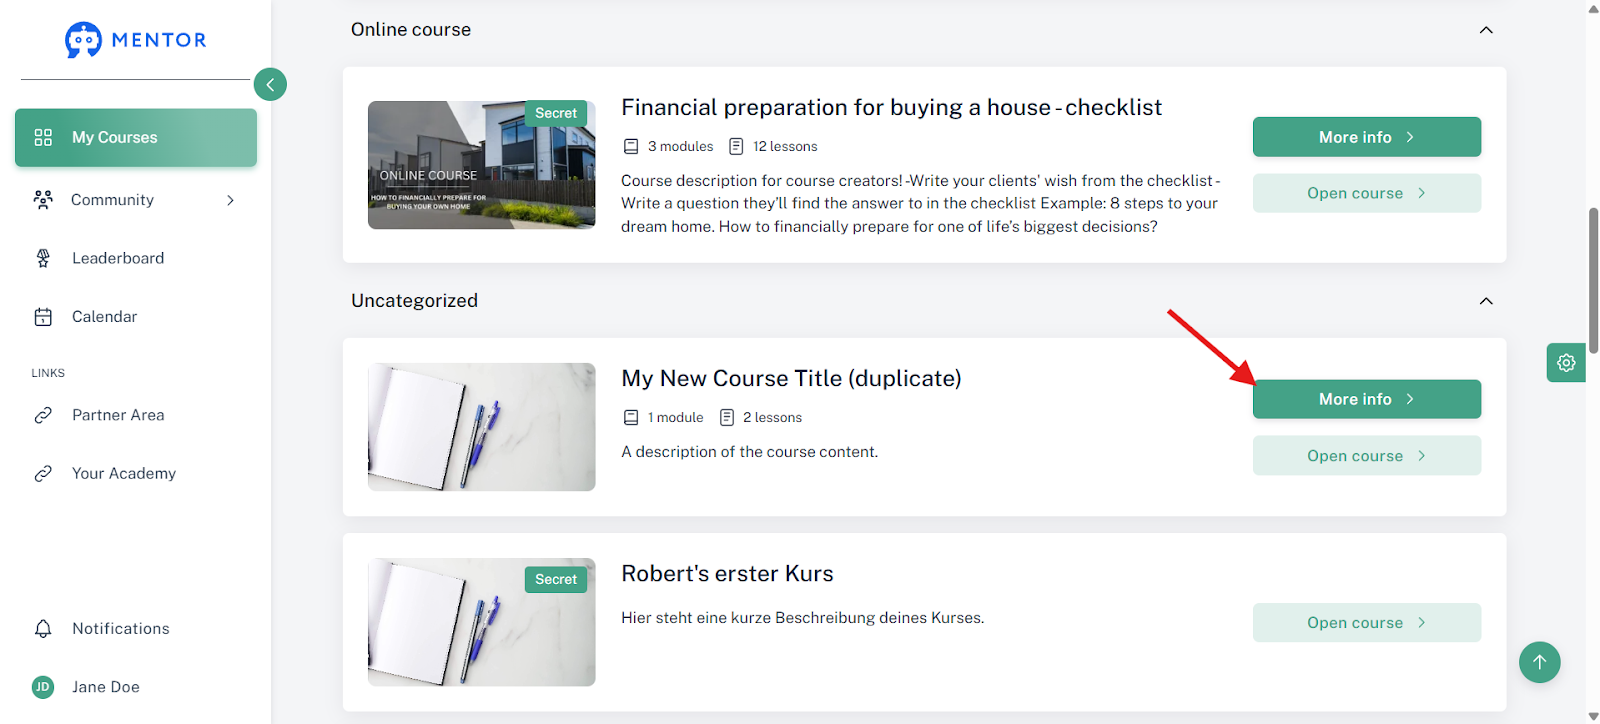The image size is (1600, 724).
Task: Click the Mentor logo icon
Action: click(x=83, y=40)
